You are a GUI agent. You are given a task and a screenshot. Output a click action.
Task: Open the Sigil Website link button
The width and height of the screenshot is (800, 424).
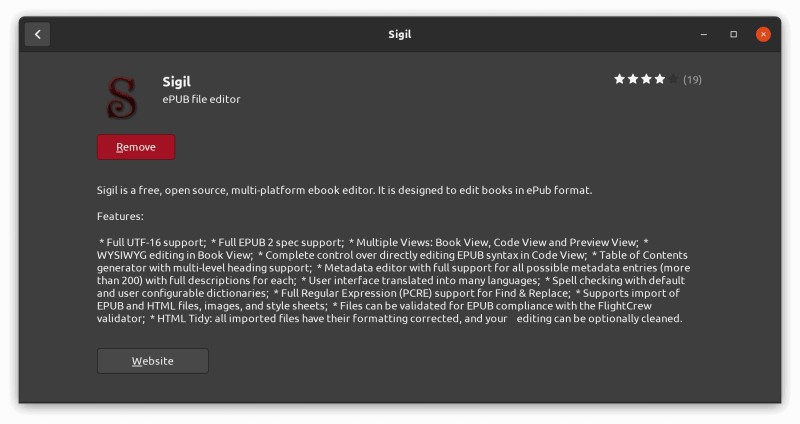pos(152,361)
